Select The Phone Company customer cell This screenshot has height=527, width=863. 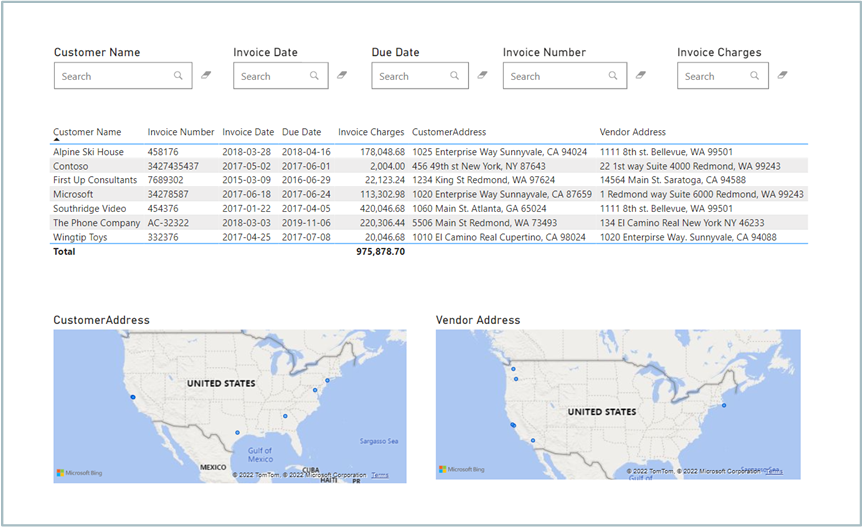pos(96,223)
